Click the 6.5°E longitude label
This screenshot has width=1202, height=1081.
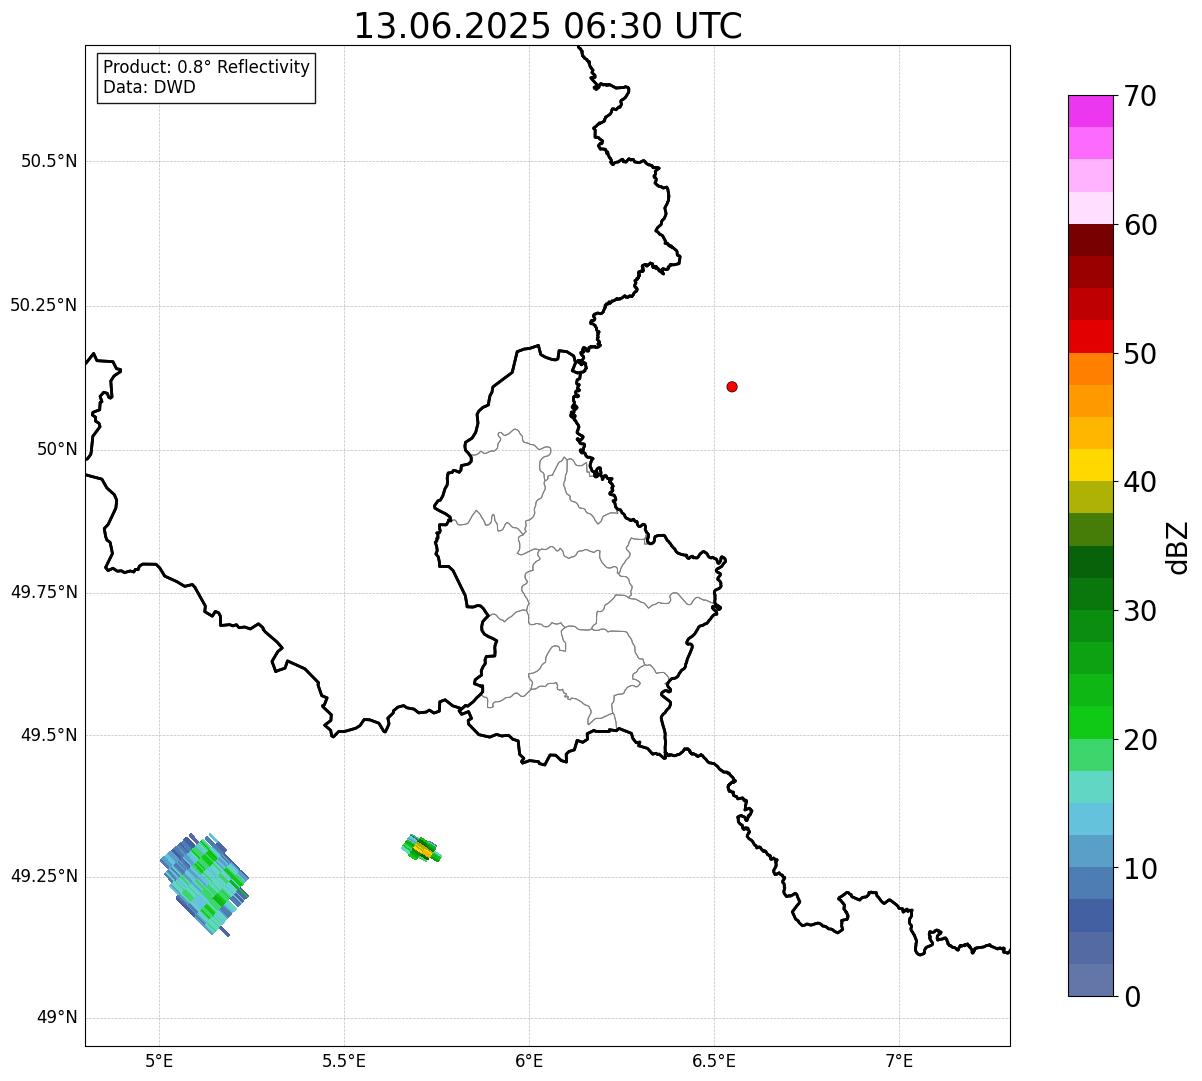(714, 1061)
